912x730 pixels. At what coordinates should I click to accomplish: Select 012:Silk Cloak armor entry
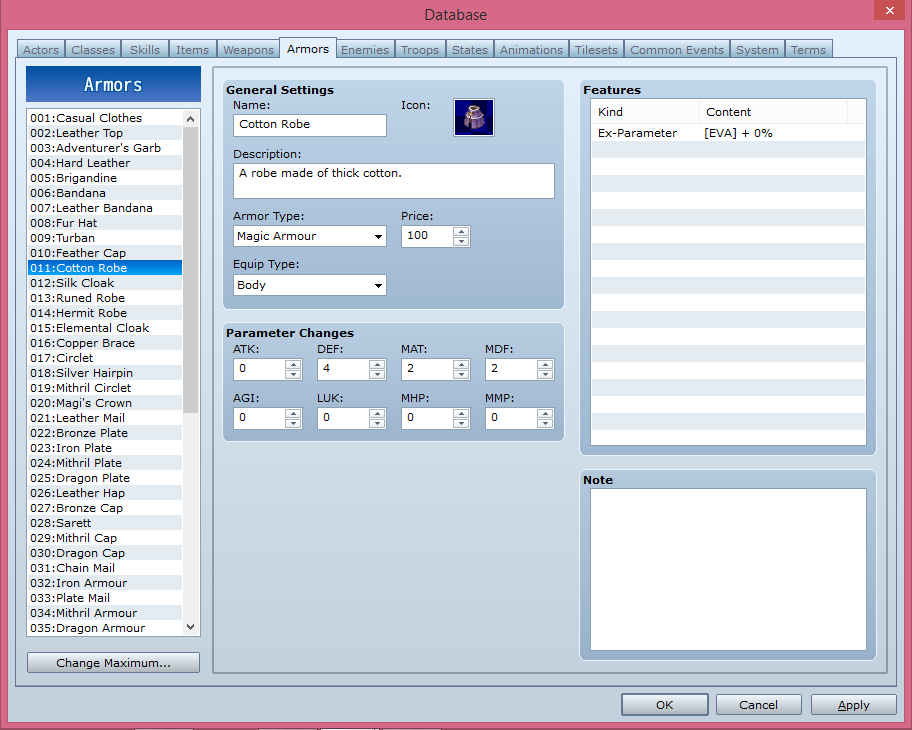(x=105, y=283)
